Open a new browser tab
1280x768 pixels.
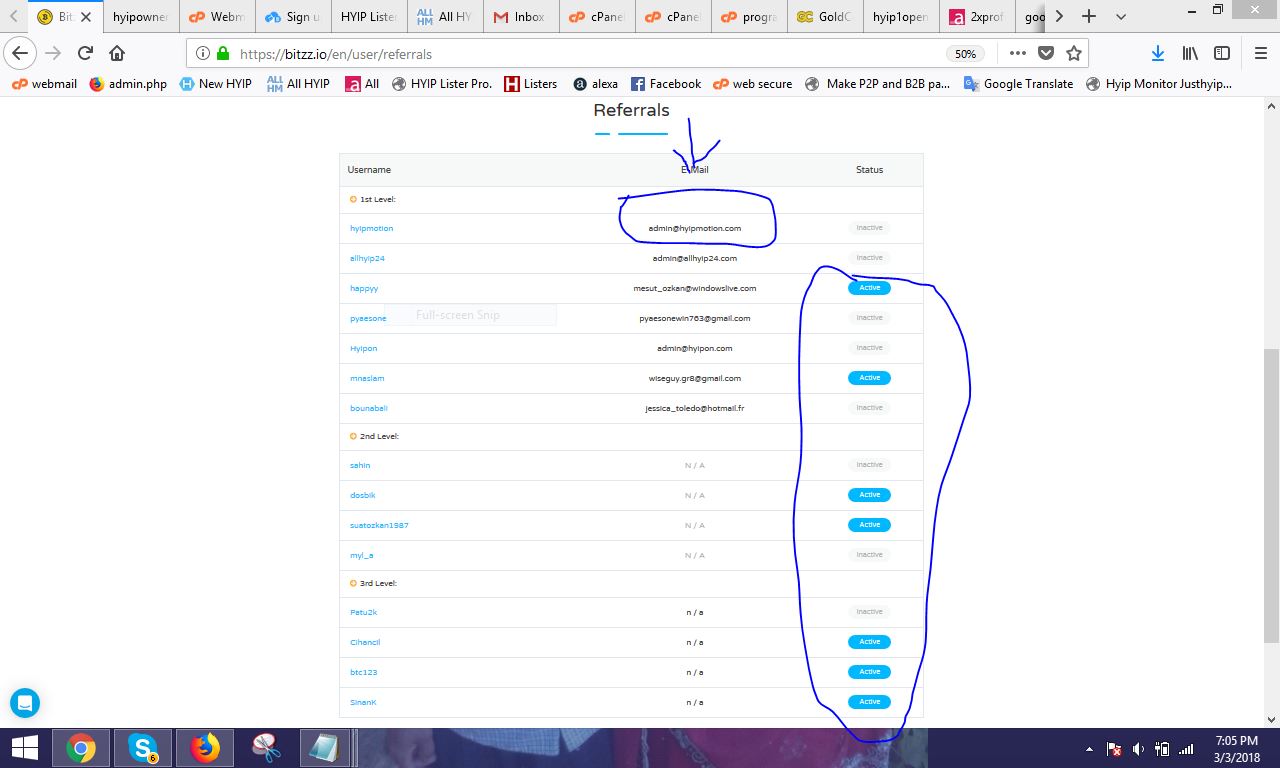point(1089,16)
